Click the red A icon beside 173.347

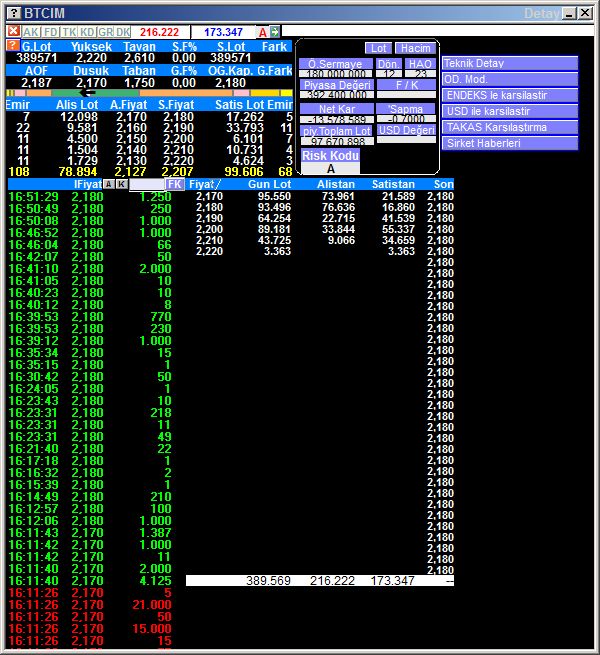point(262,32)
